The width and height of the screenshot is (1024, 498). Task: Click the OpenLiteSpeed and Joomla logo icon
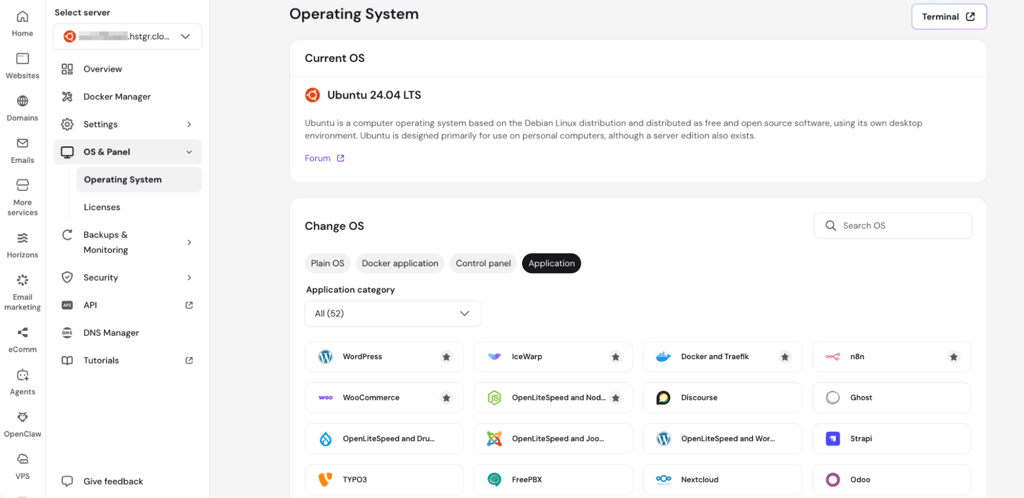(494, 439)
